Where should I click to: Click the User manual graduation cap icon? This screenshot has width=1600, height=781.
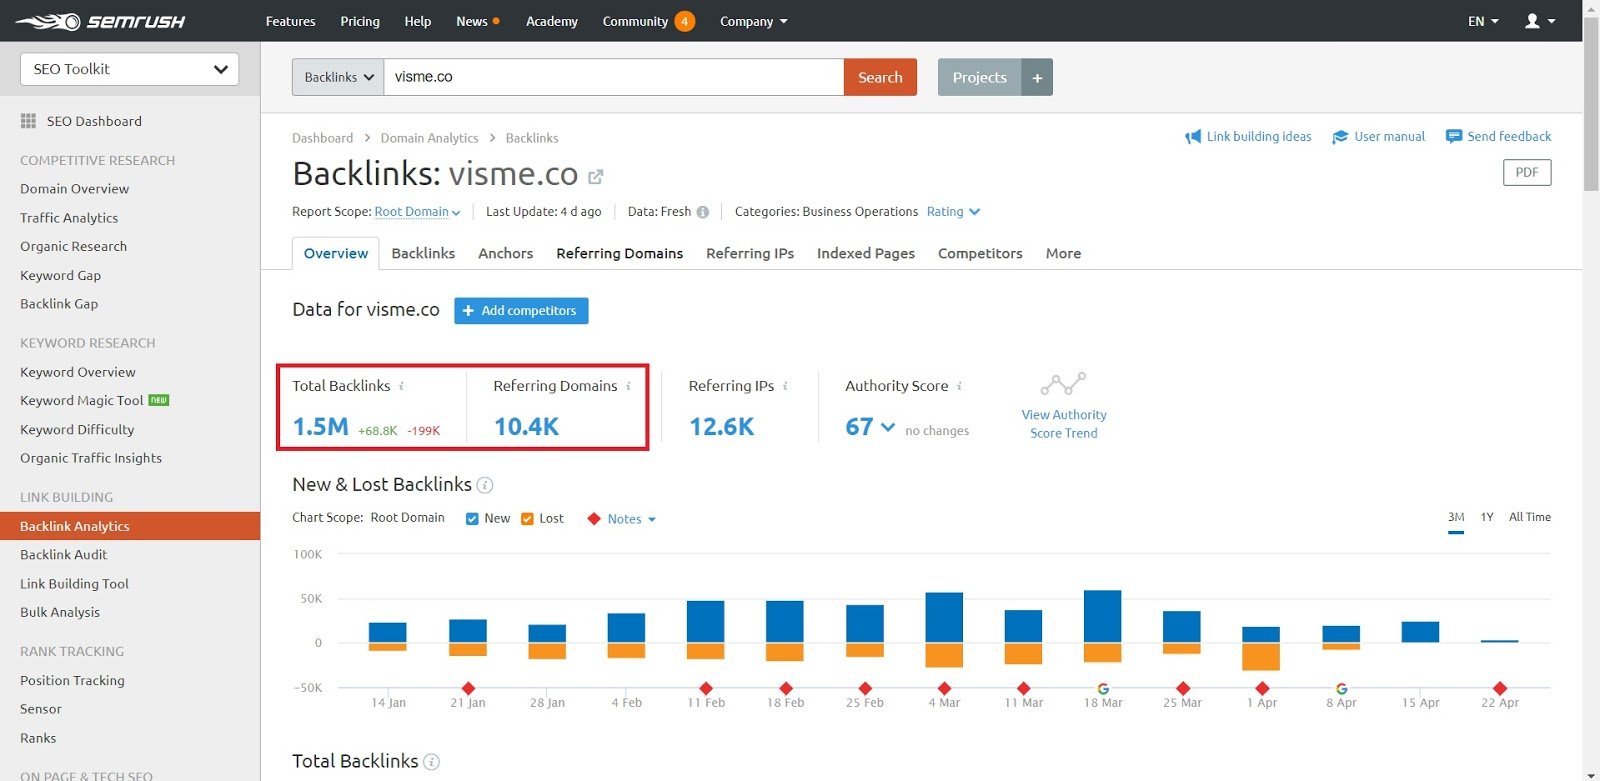1340,137
